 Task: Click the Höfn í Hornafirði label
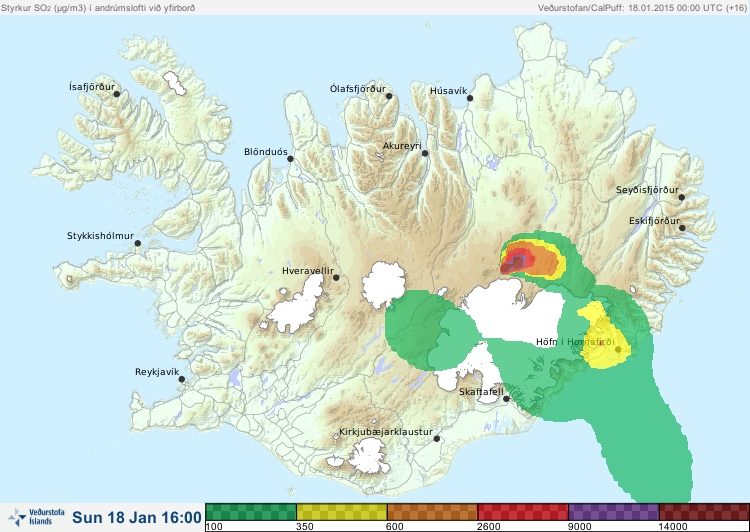575,342
